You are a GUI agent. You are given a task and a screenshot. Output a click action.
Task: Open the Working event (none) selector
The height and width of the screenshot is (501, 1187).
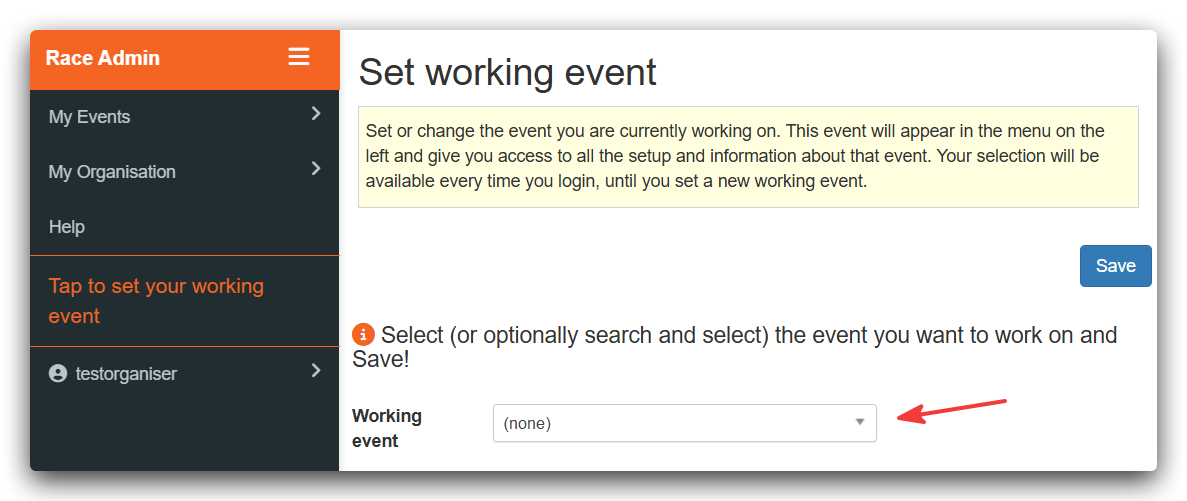coord(684,423)
